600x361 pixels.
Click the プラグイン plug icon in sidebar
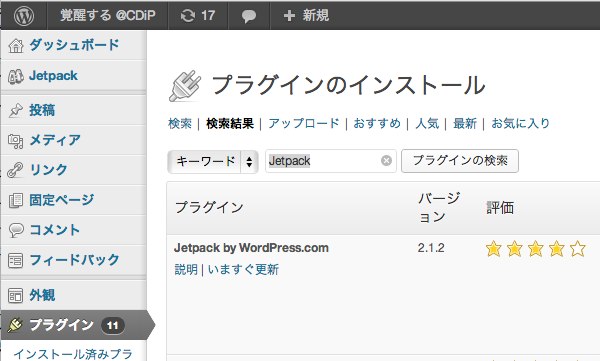click(15, 325)
